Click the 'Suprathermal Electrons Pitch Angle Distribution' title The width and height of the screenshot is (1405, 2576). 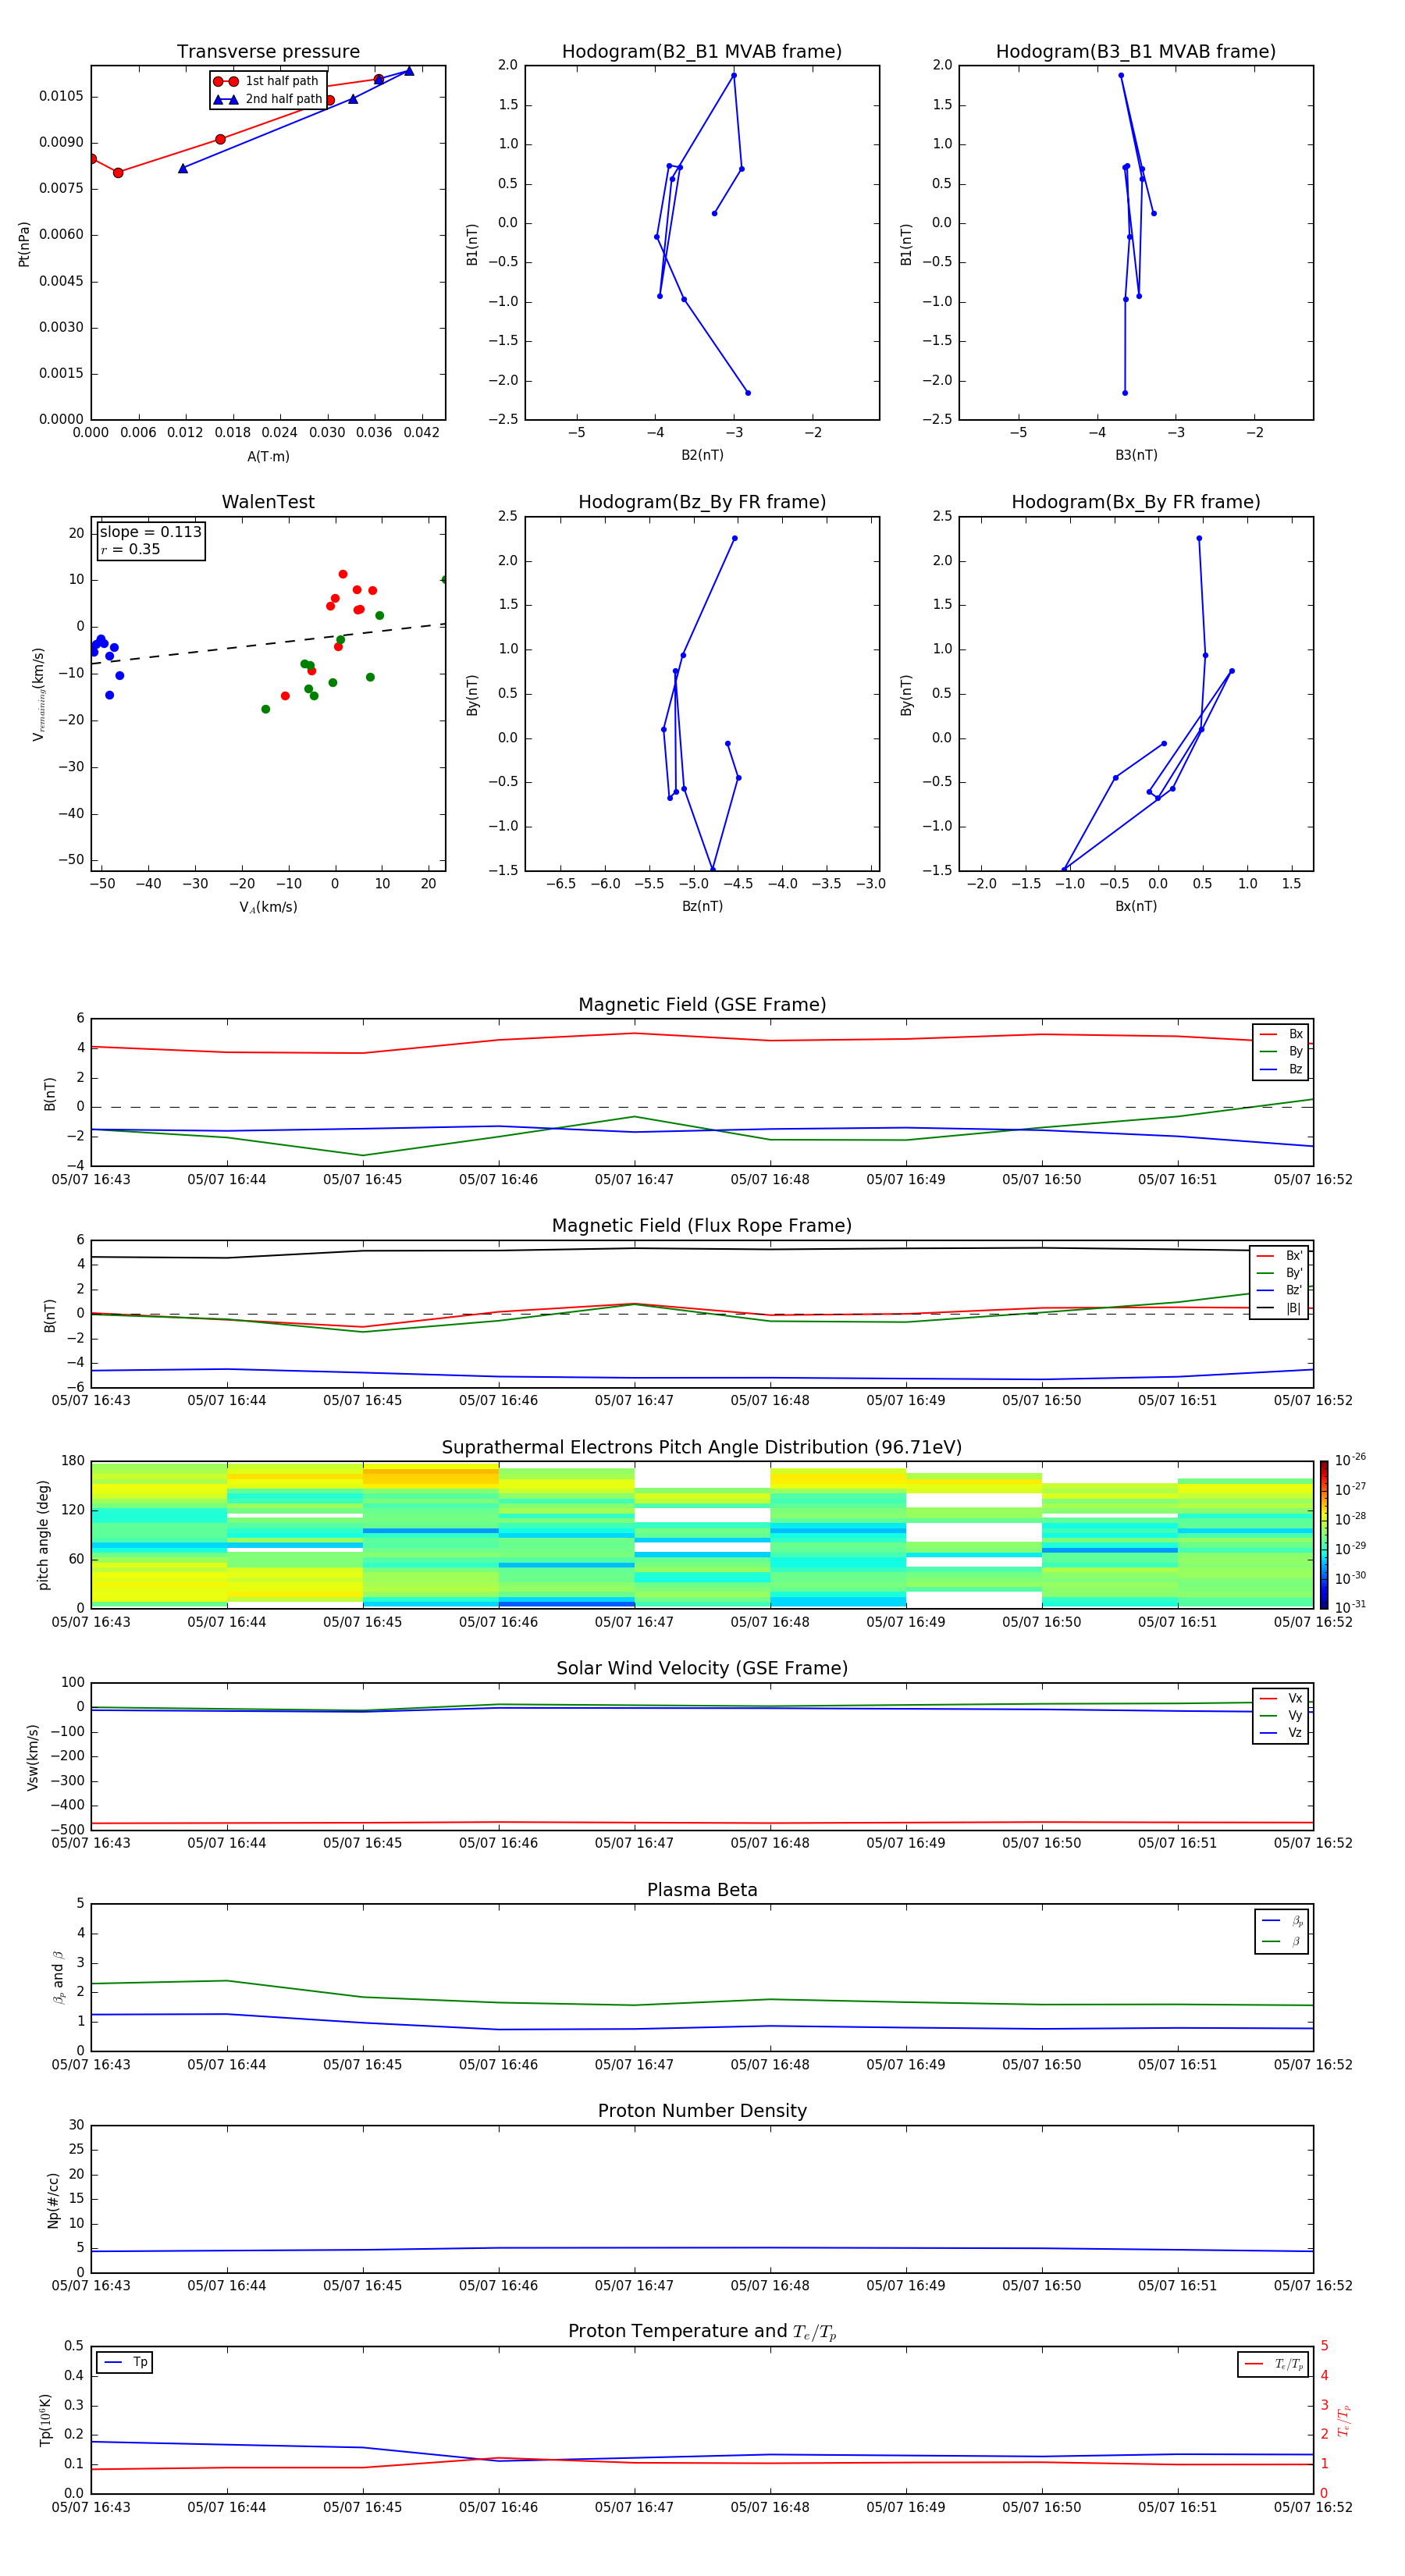click(702, 1448)
